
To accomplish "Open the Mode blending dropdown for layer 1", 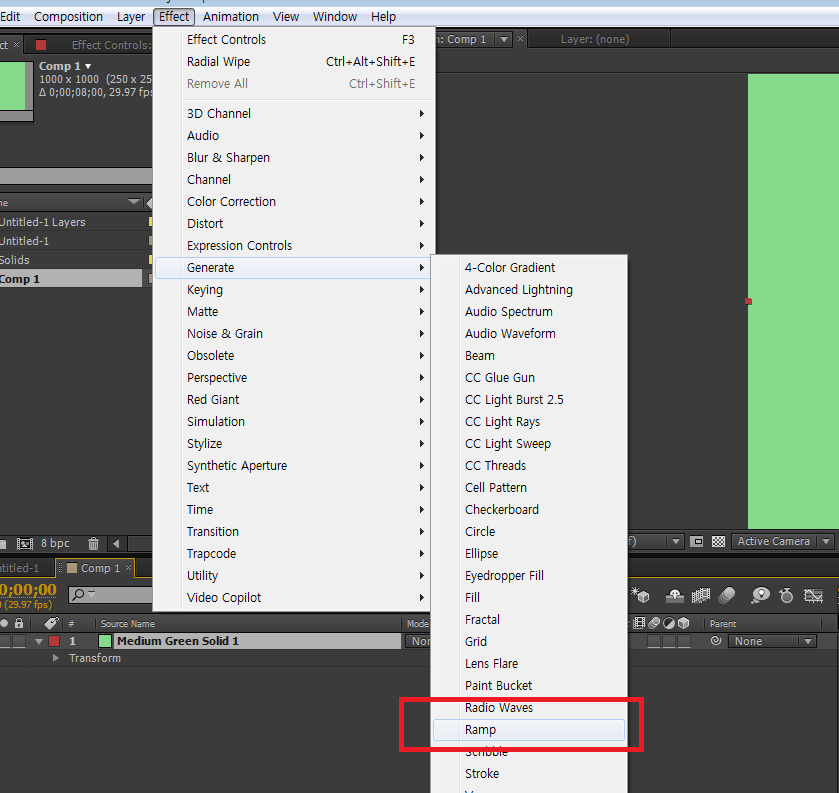I will (x=418, y=641).
